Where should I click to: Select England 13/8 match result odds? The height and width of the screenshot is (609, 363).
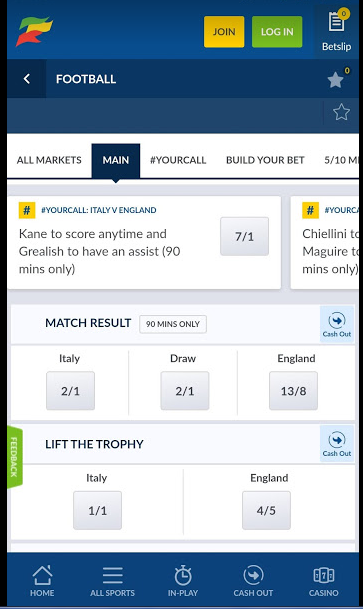coord(293,390)
